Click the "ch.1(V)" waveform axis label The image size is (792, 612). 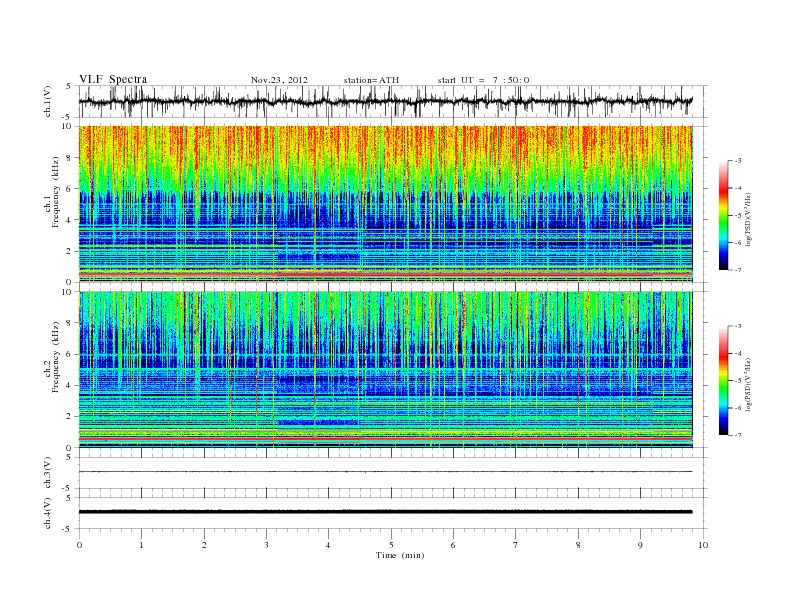tap(48, 102)
